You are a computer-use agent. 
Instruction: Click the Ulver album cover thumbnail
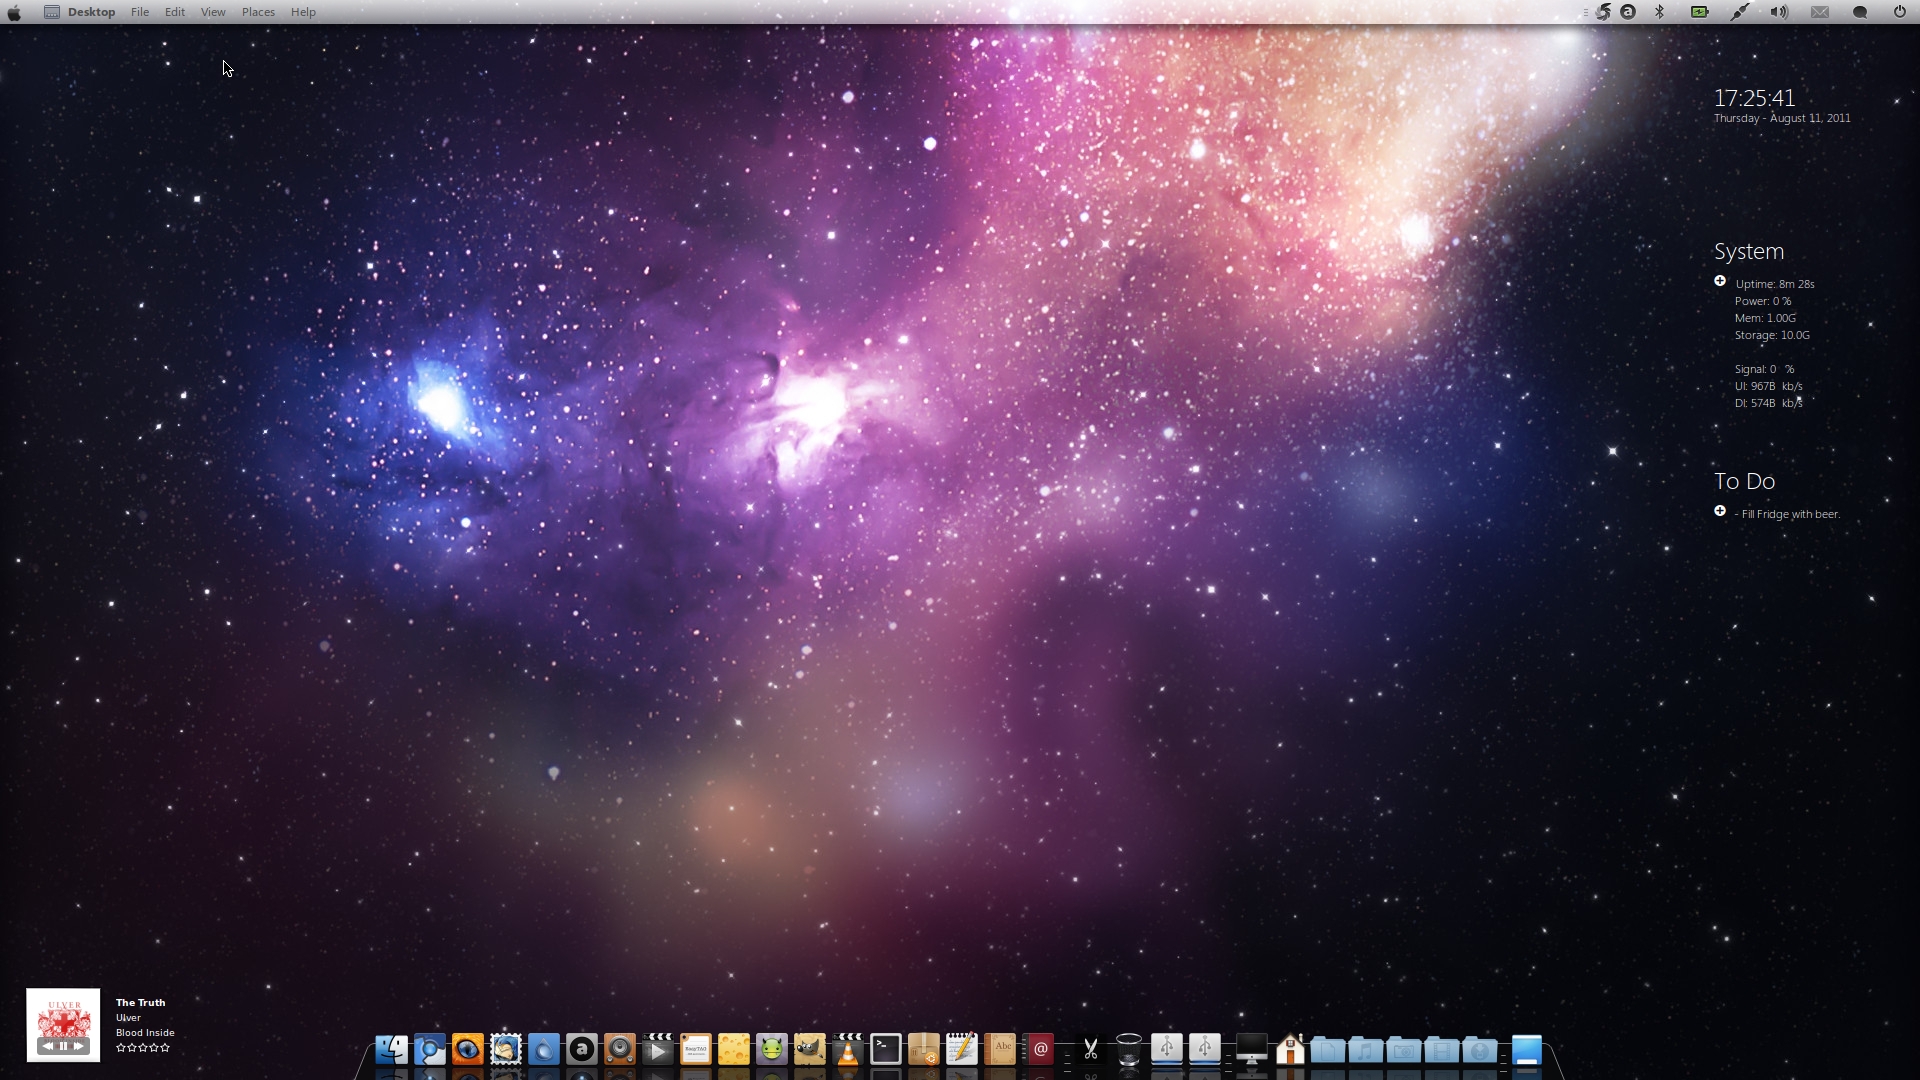[63, 1025]
